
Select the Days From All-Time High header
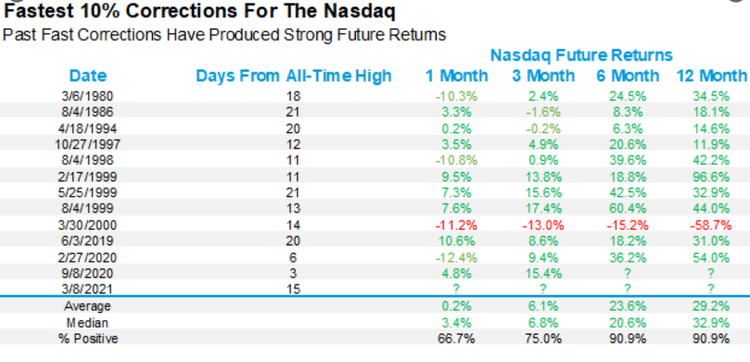[294, 76]
